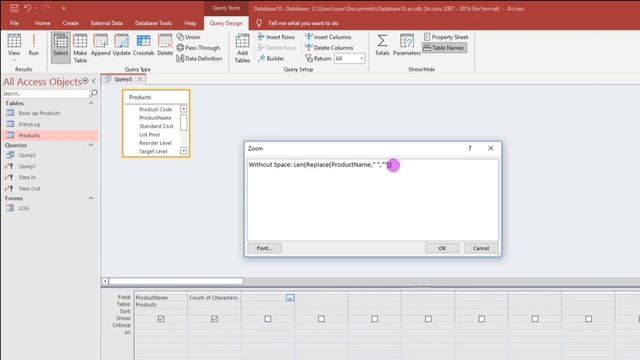
Task: Open the View button dropdown arrow
Action: pyautogui.click(x=14, y=60)
